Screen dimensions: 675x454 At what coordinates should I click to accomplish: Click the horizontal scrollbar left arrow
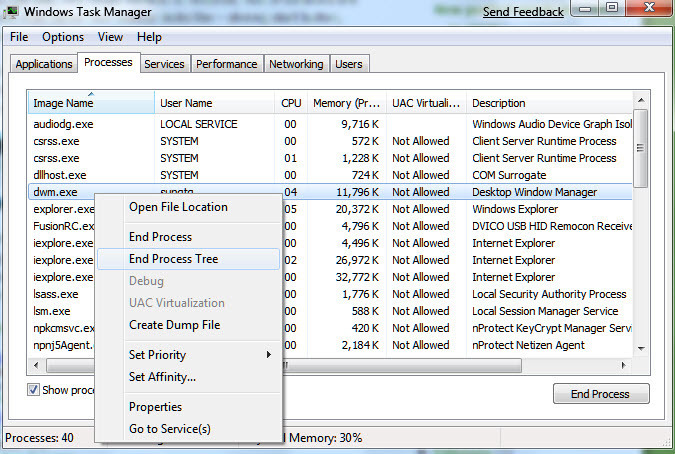(x=36, y=366)
